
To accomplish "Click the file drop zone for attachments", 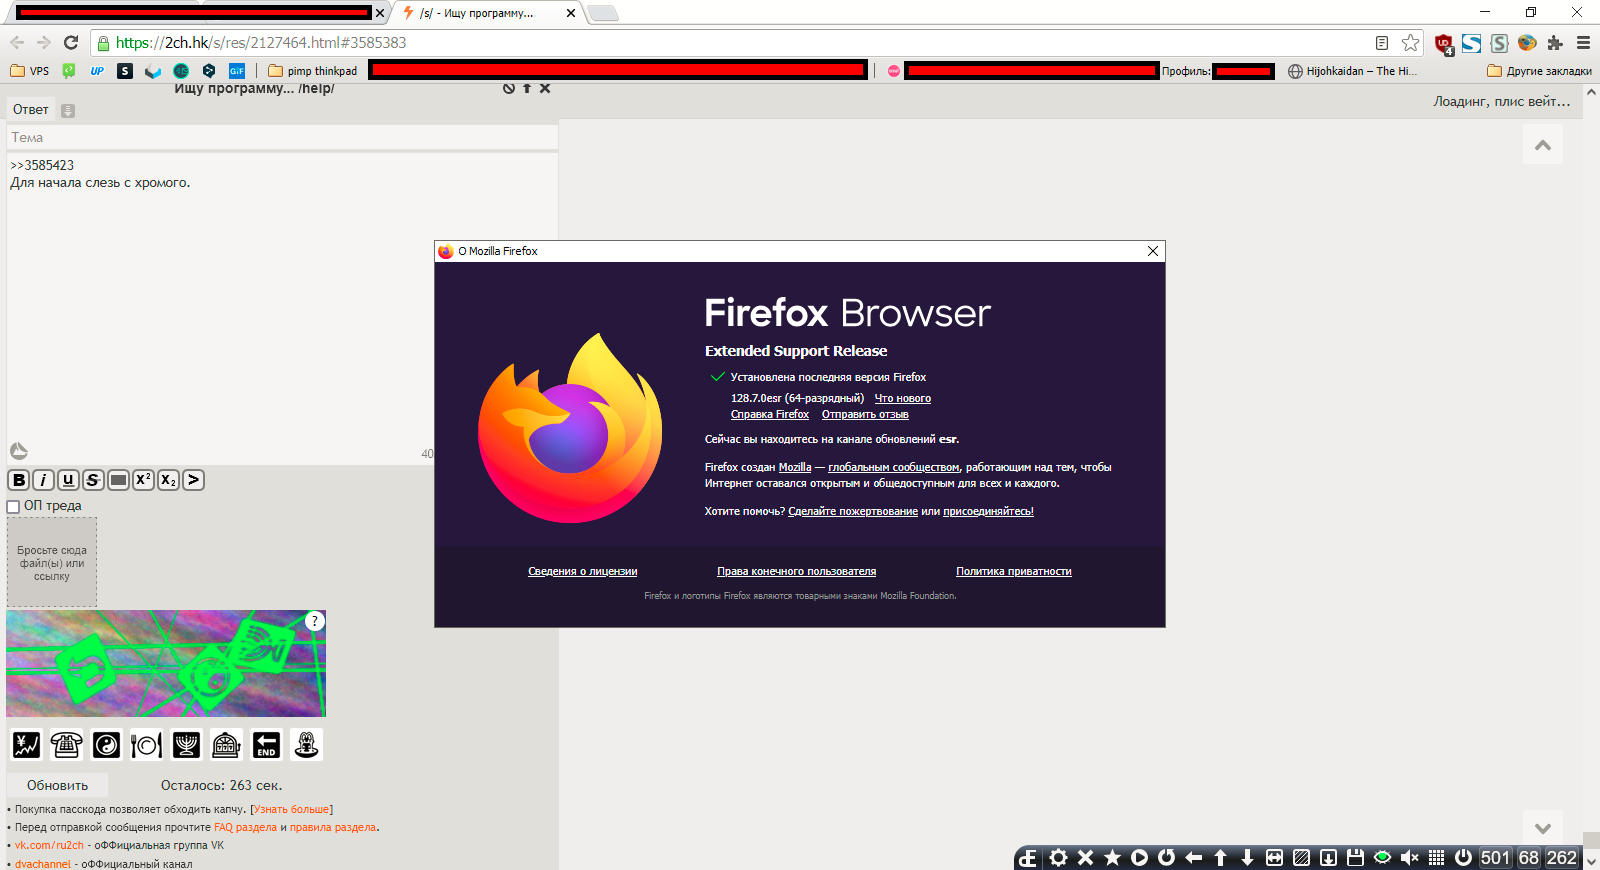I will tap(52, 562).
